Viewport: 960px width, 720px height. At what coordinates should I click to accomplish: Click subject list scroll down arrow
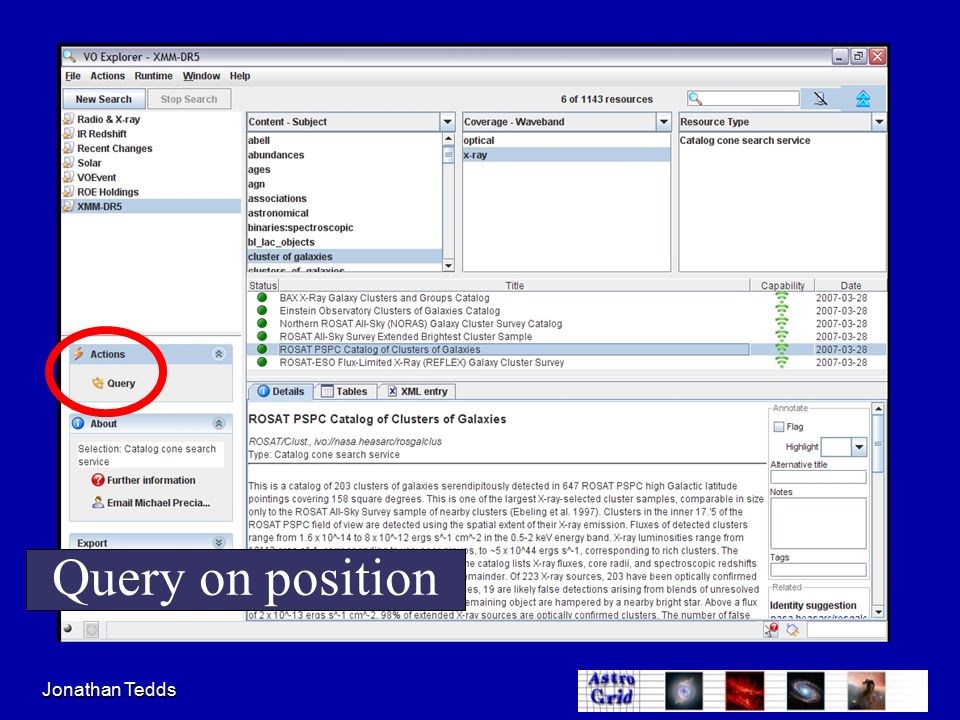[x=448, y=265]
